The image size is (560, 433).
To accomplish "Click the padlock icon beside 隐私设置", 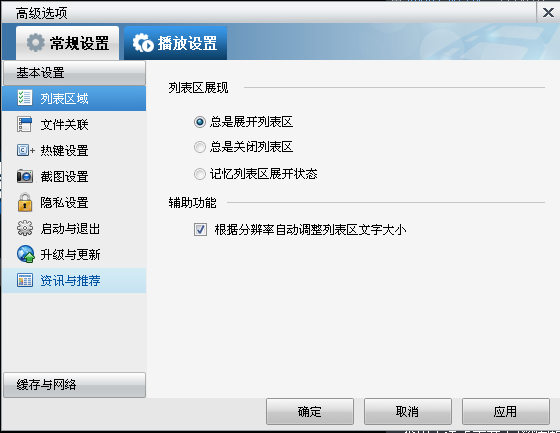I will 25,202.
